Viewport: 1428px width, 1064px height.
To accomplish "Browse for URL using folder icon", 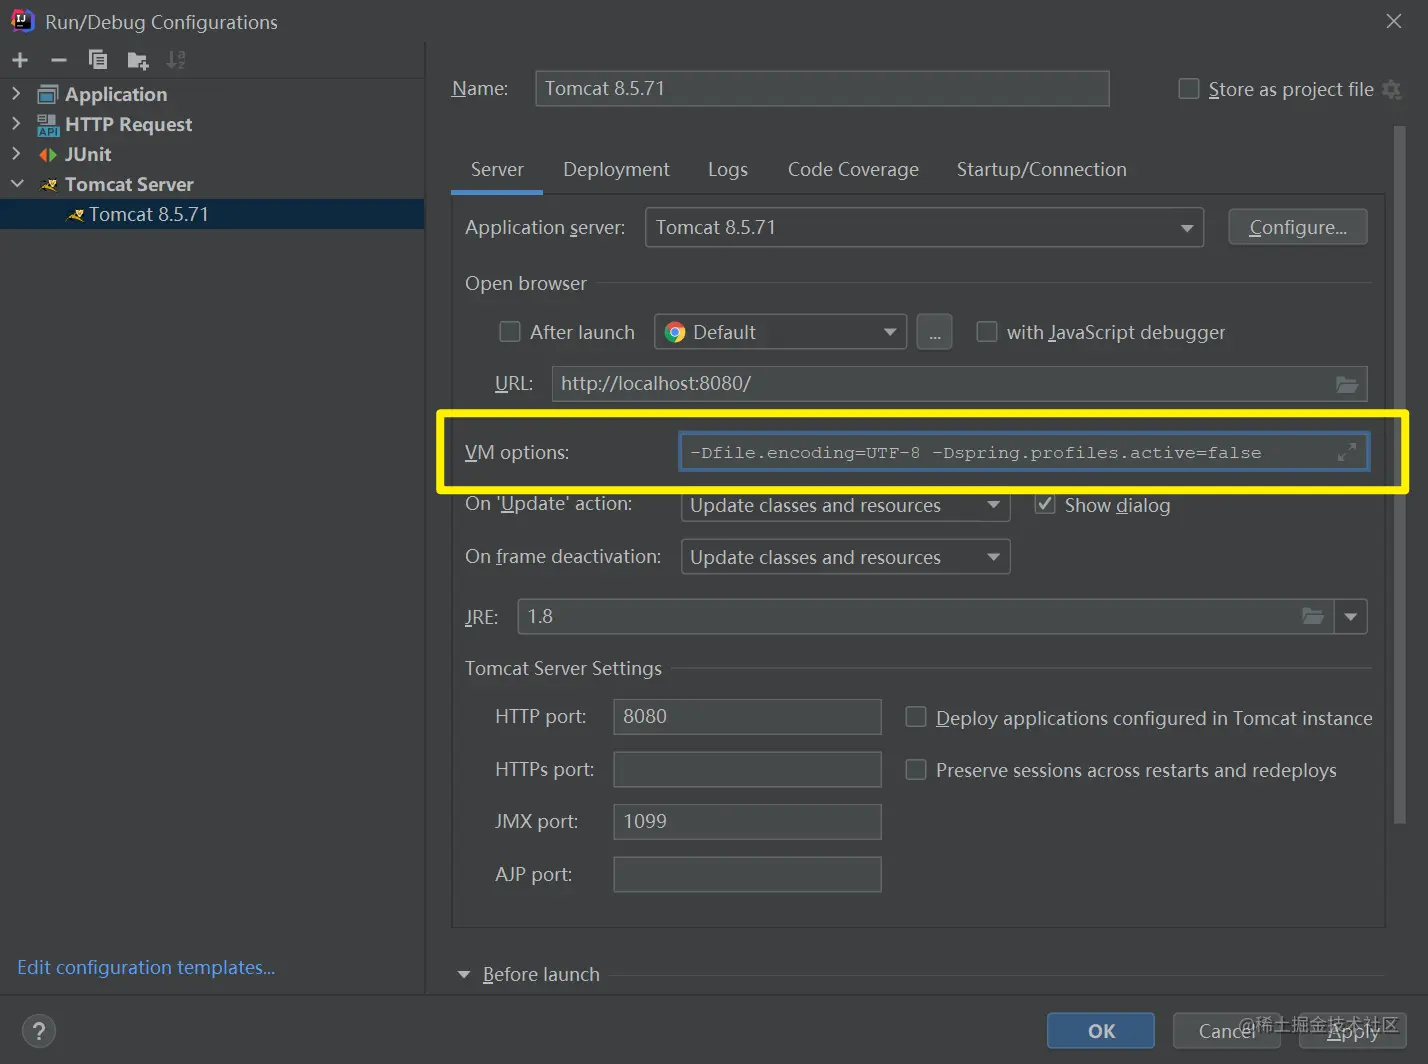I will [x=1347, y=384].
